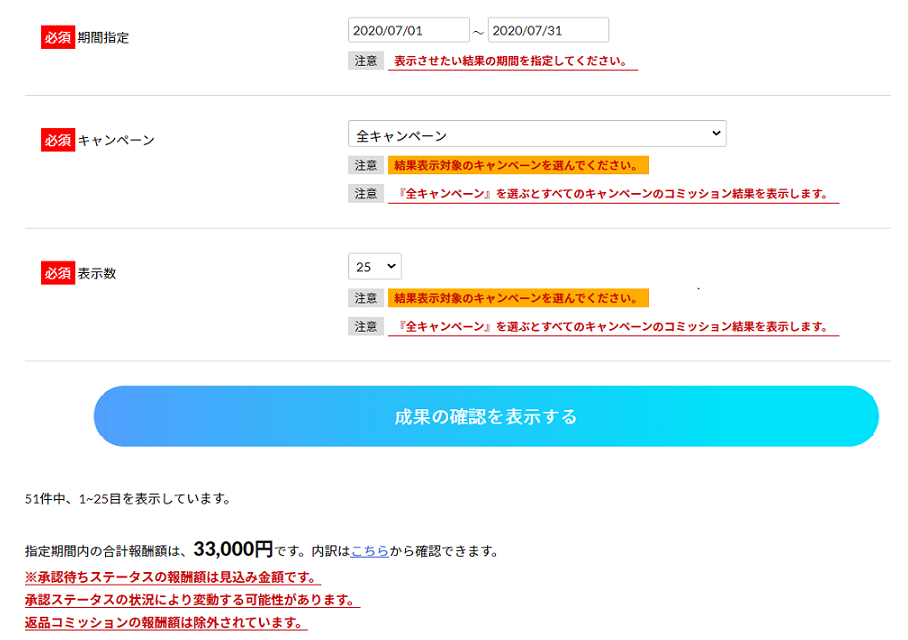Click the 承認待ちステータス warning line
Viewport: 908px width, 640px height.
[172, 577]
